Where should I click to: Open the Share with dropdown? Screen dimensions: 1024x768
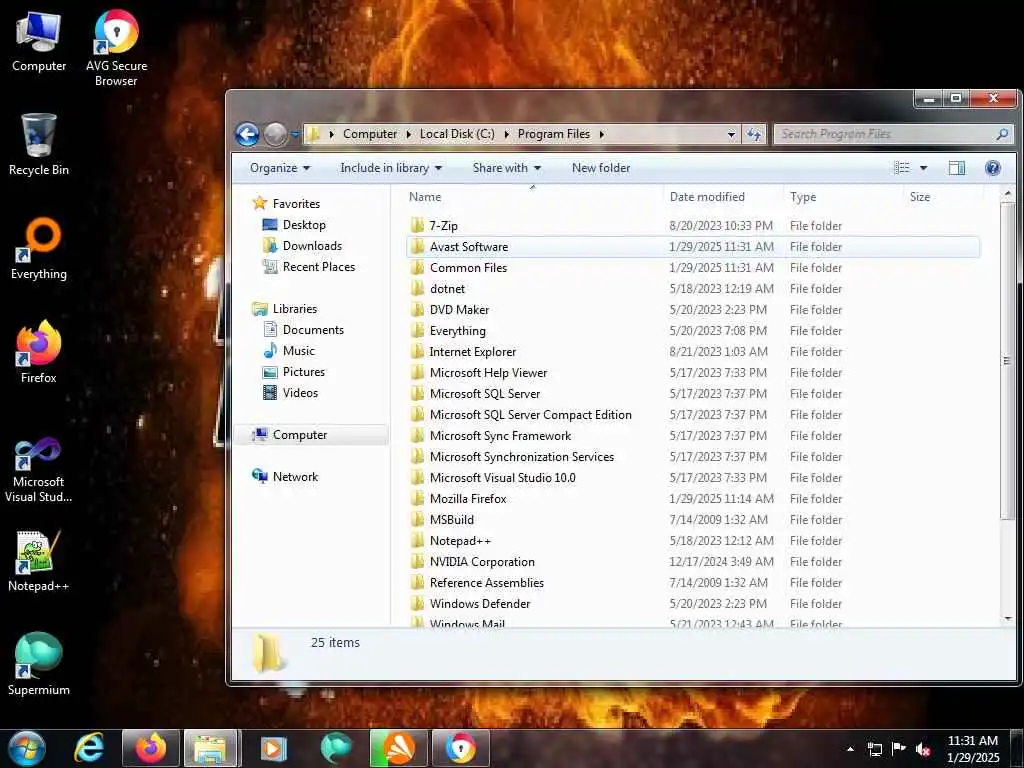coord(507,168)
